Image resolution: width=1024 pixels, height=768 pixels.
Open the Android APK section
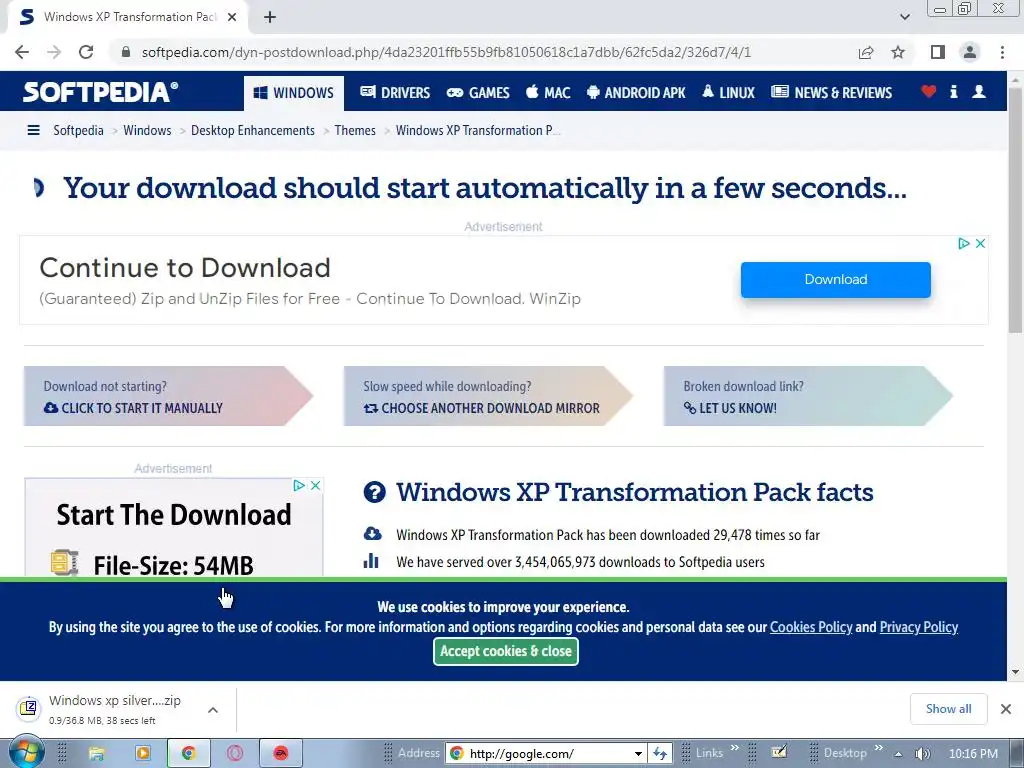636,93
